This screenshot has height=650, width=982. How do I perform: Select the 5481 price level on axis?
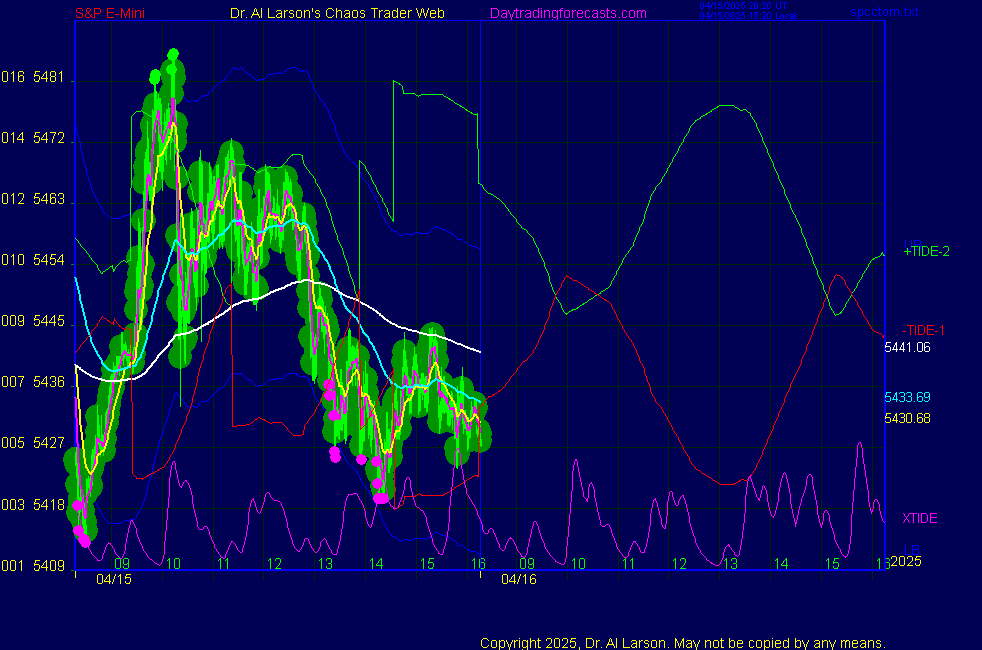tap(48, 77)
